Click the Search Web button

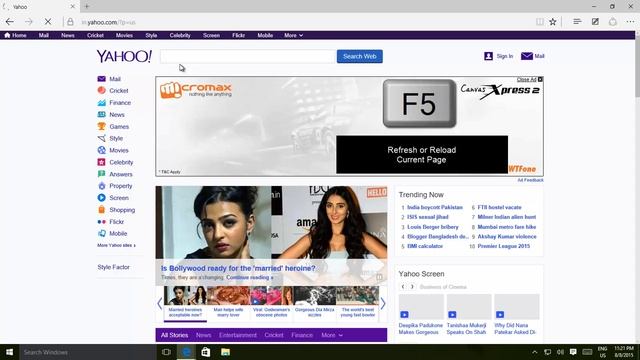[x=360, y=56]
